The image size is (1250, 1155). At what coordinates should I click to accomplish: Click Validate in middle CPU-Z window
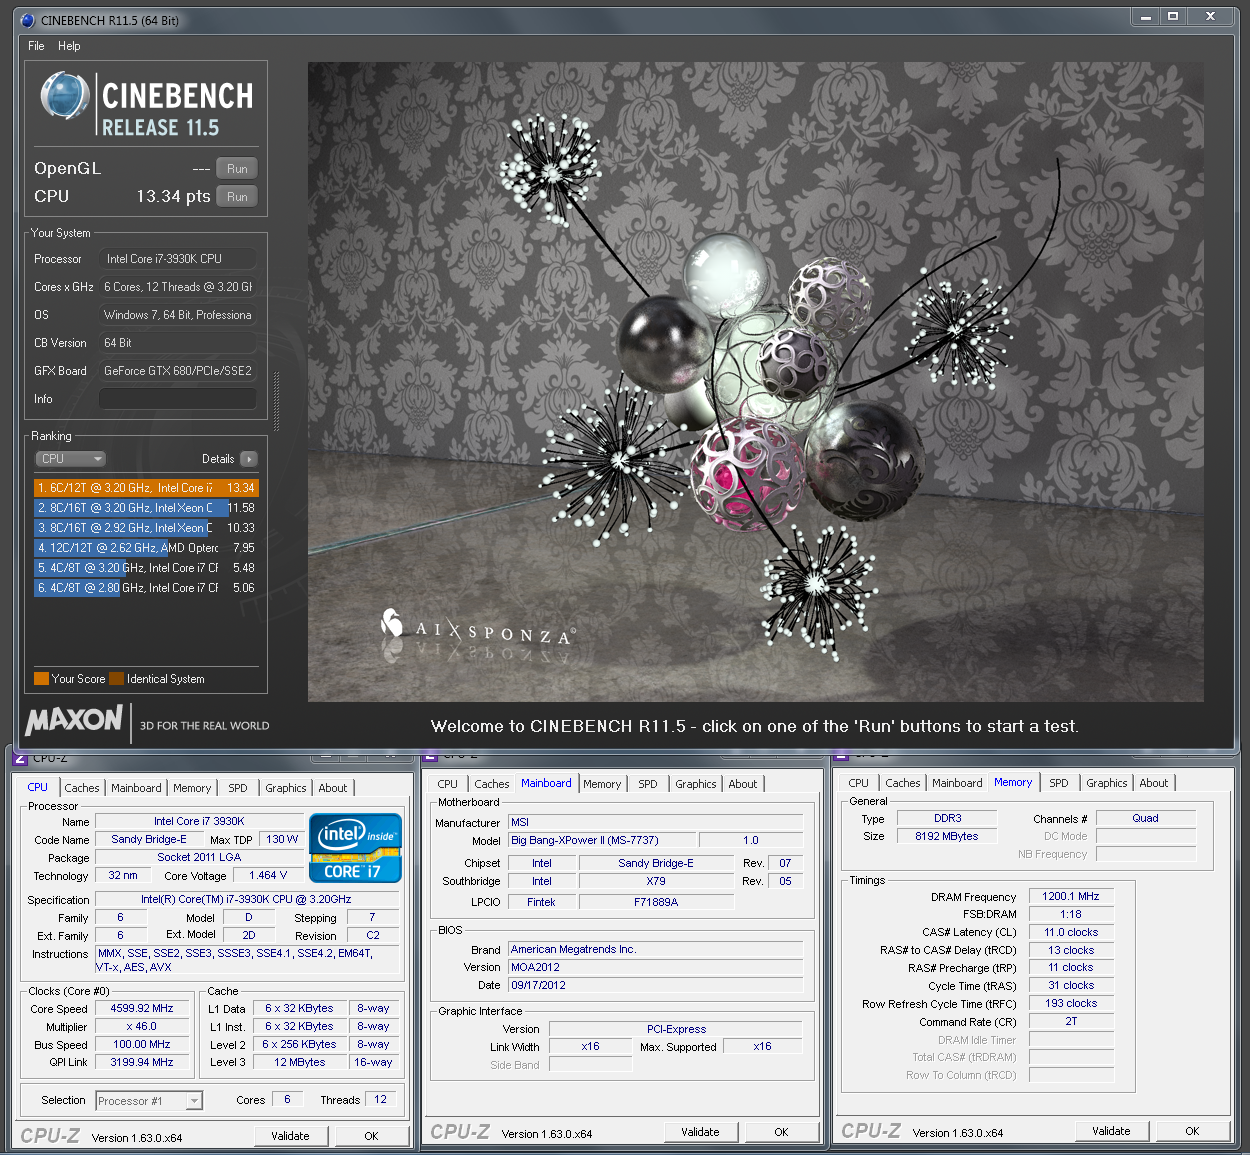tap(700, 1132)
